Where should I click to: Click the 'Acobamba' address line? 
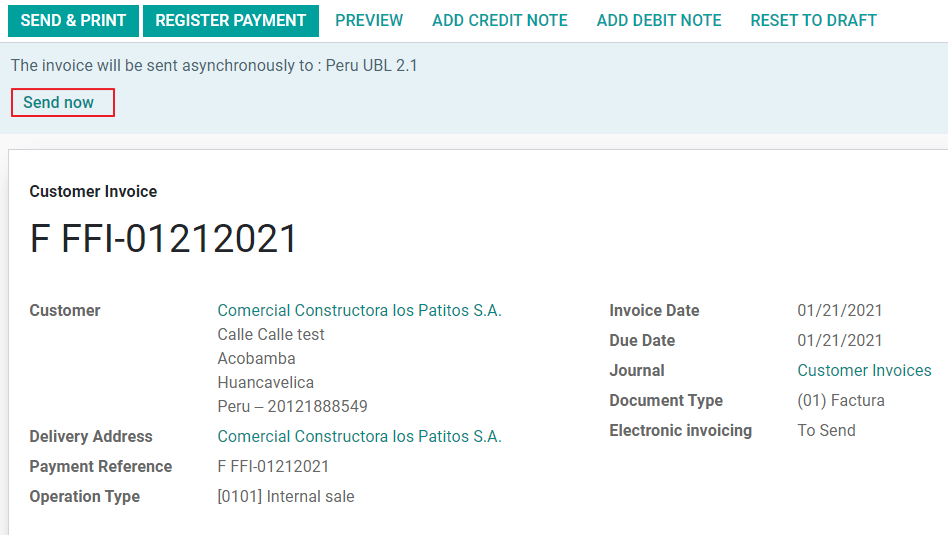click(x=256, y=358)
